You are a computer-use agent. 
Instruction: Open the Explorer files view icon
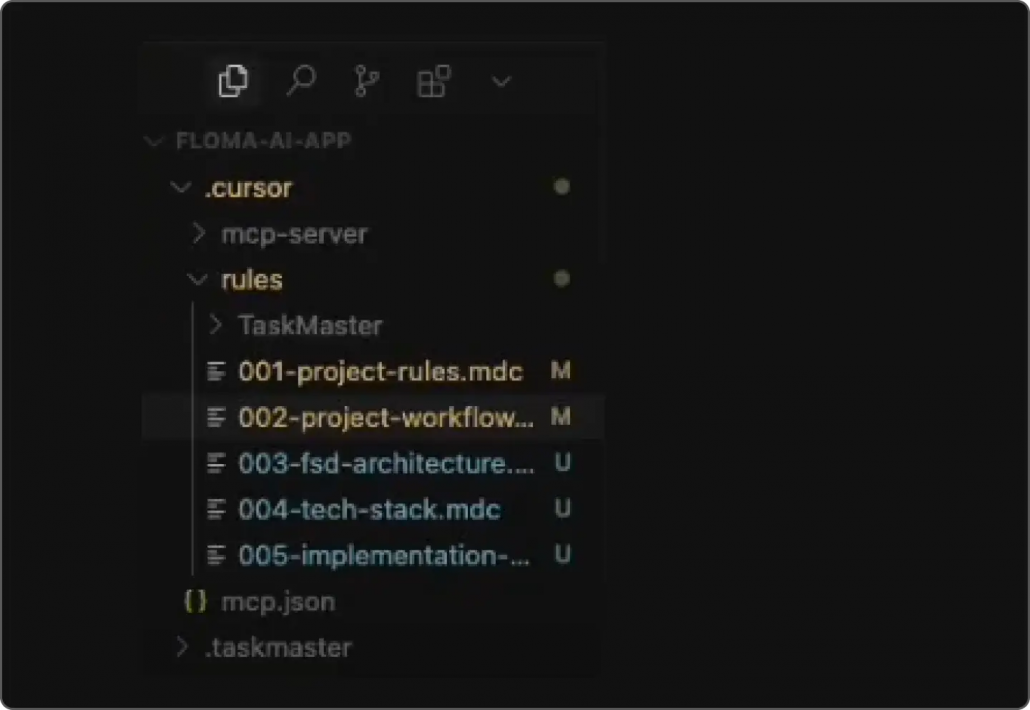(233, 81)
